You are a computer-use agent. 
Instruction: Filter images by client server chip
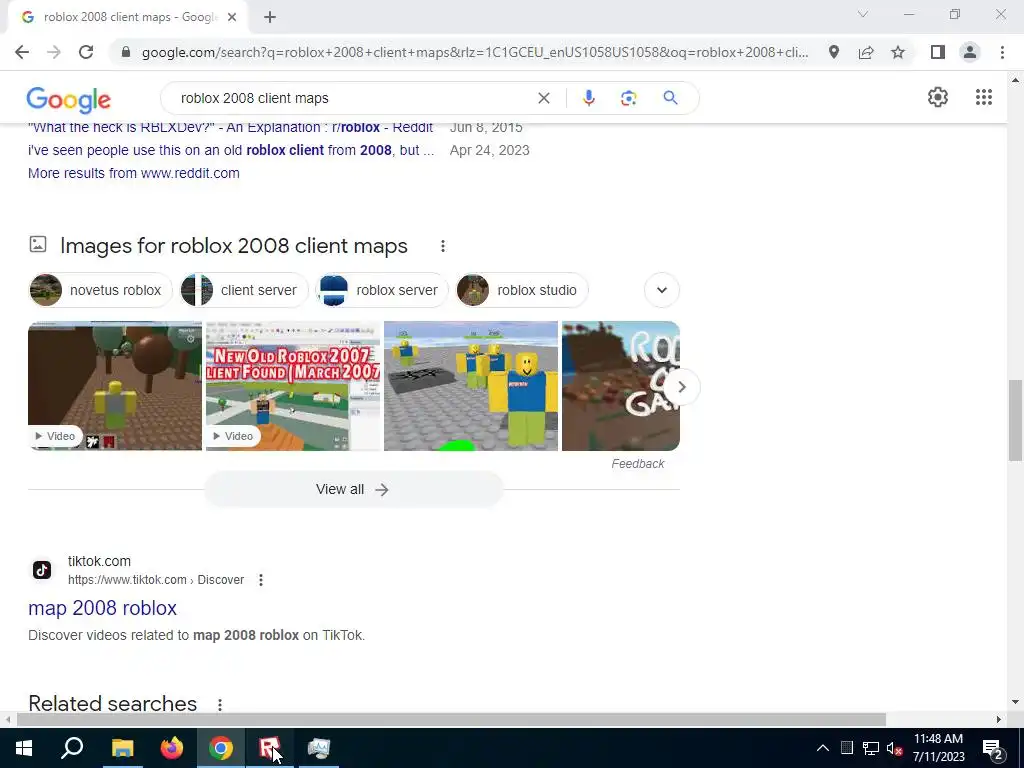click(244, 290)
